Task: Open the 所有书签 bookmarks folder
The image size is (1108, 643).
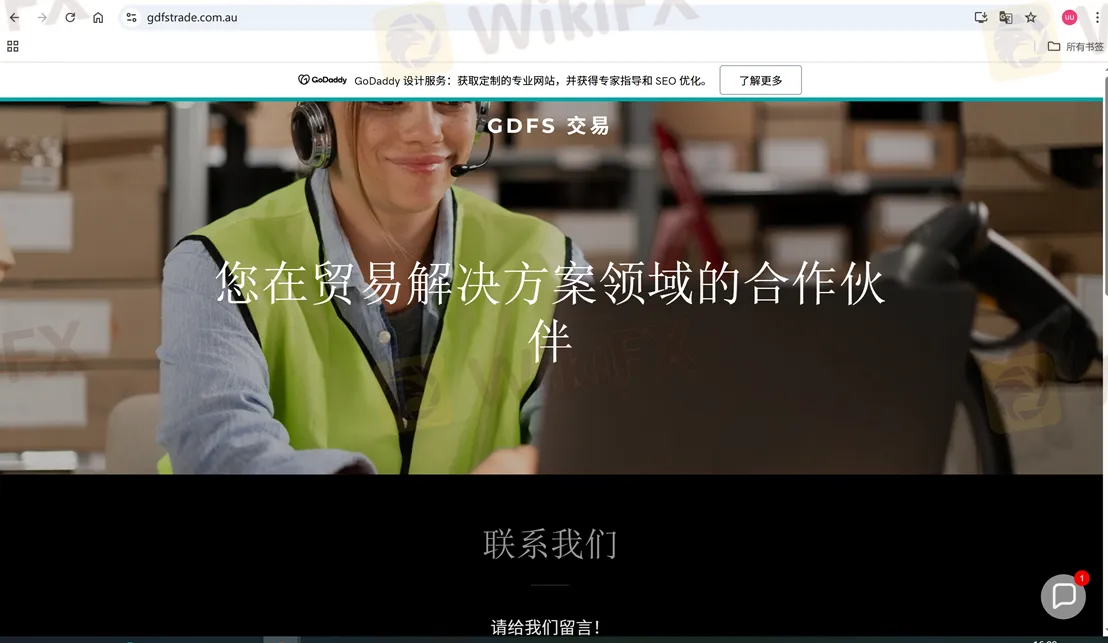Action: coord(1075,47)
